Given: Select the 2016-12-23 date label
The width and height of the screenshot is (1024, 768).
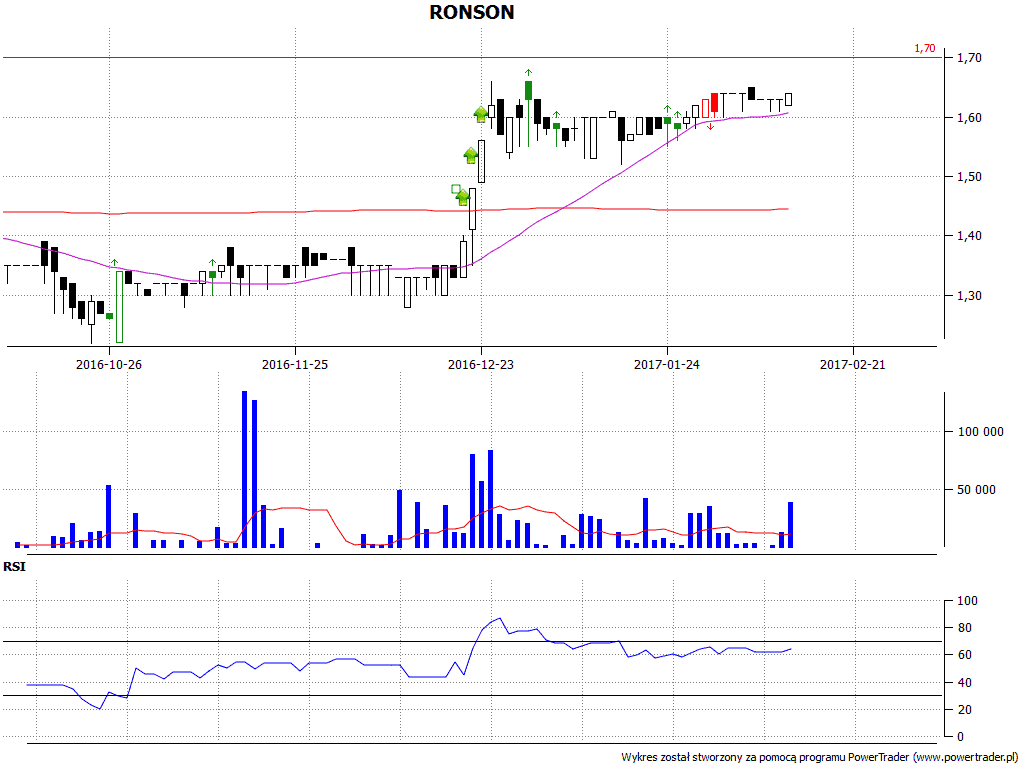Looking at the screenshot, I should click(x=481, y=365).
